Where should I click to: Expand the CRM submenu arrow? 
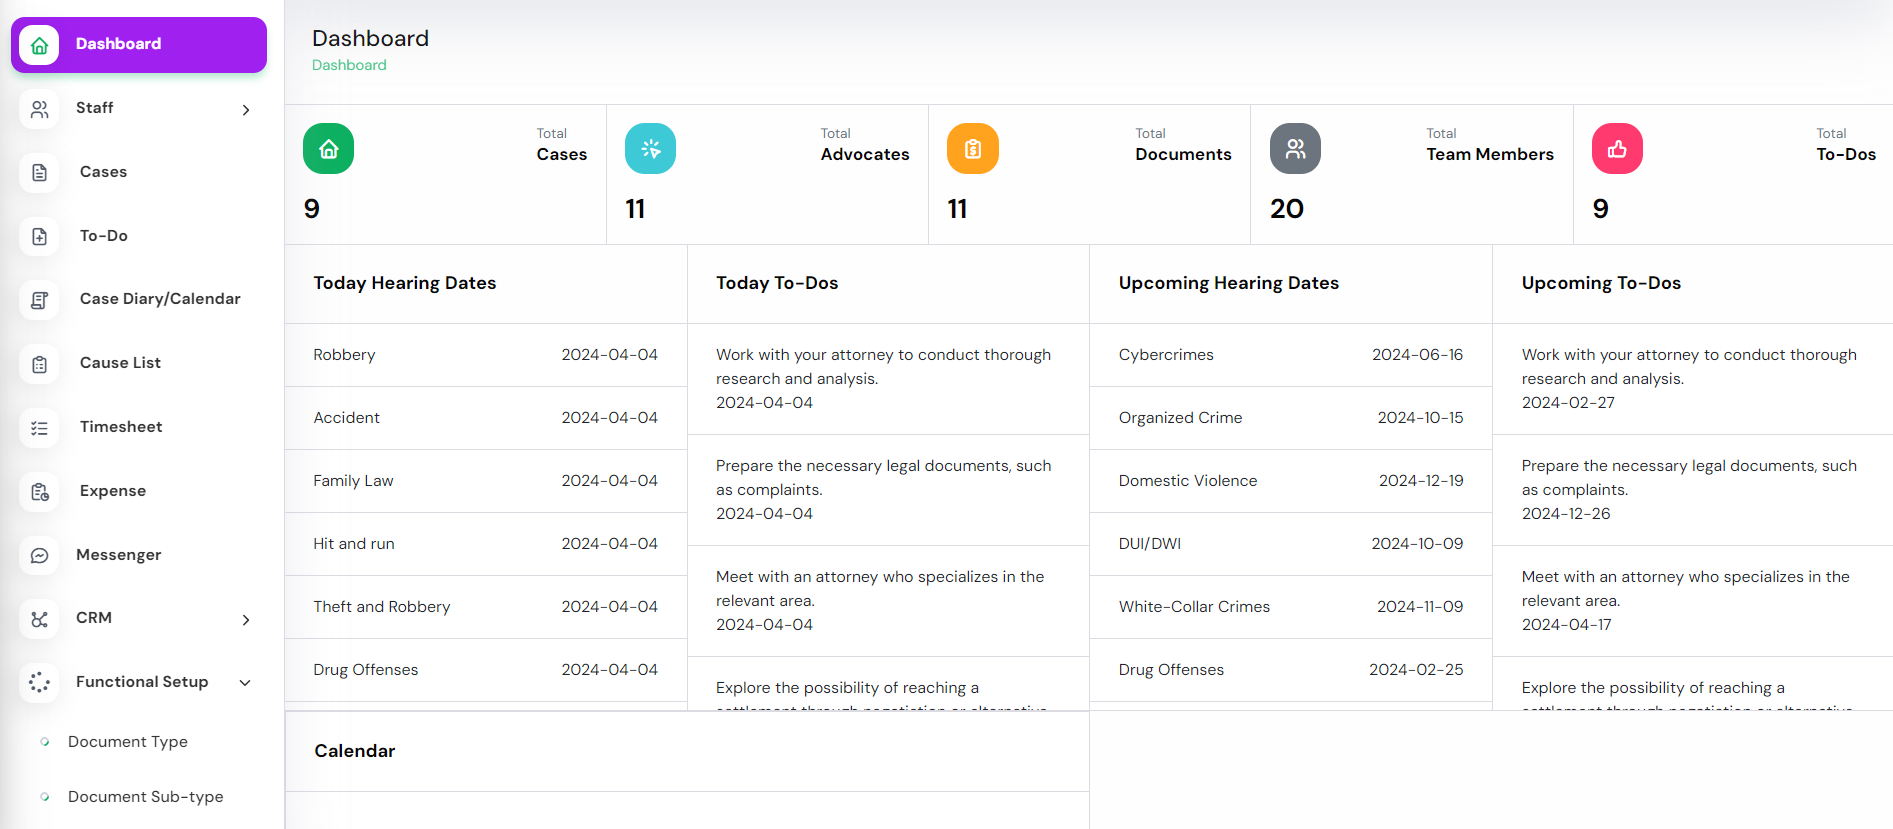click(246, 620)
